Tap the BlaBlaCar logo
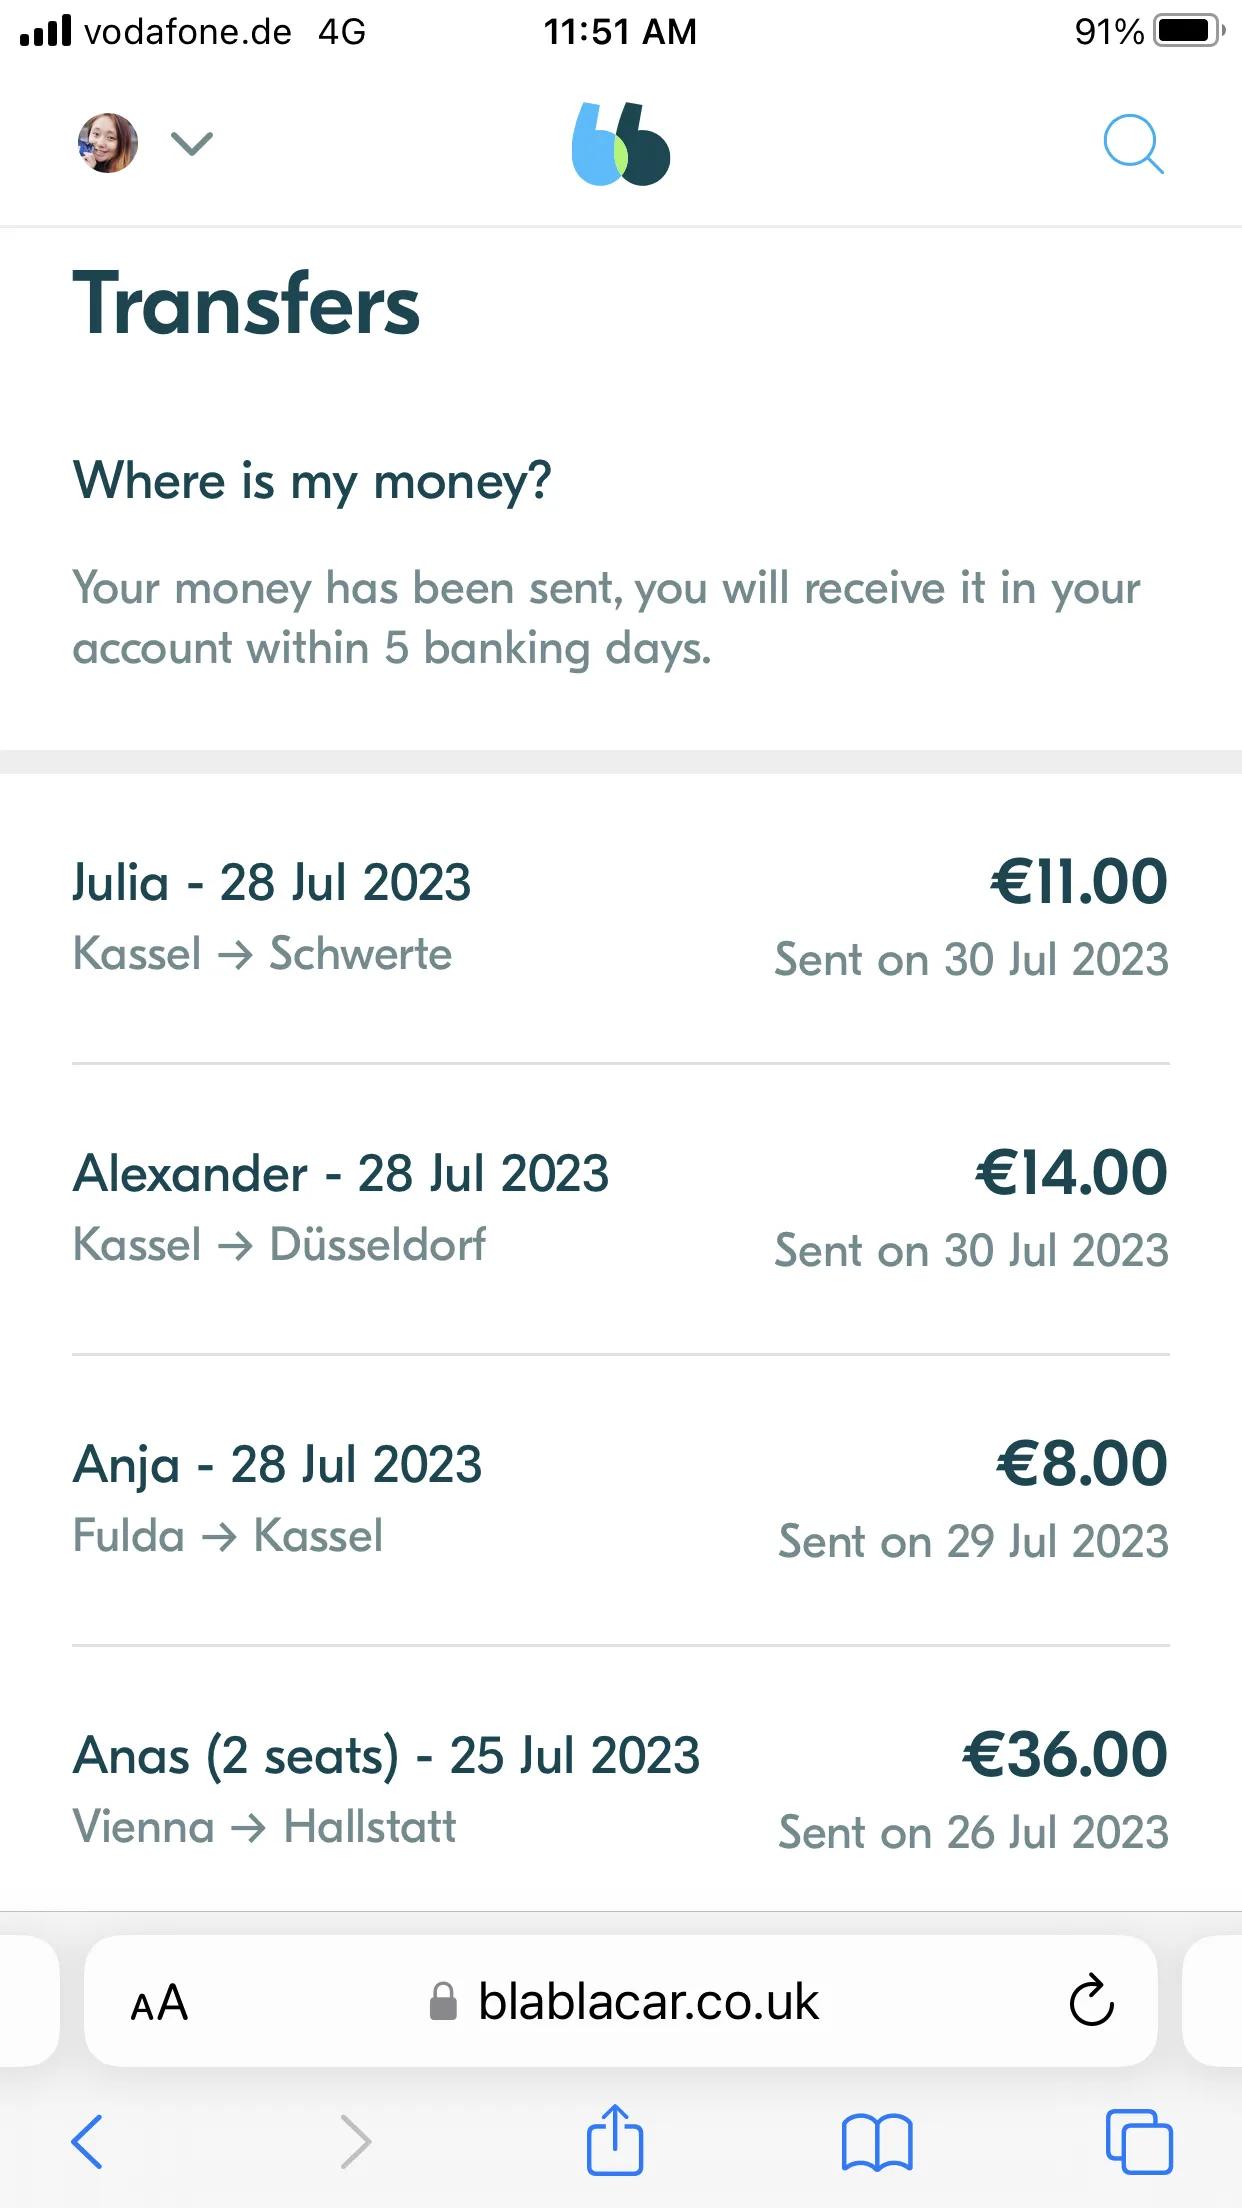 tap(621, 144)
